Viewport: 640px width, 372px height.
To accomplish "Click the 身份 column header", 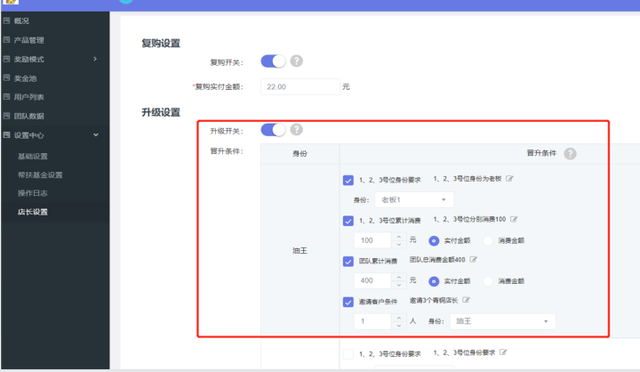I will click(x=300, y=154).
